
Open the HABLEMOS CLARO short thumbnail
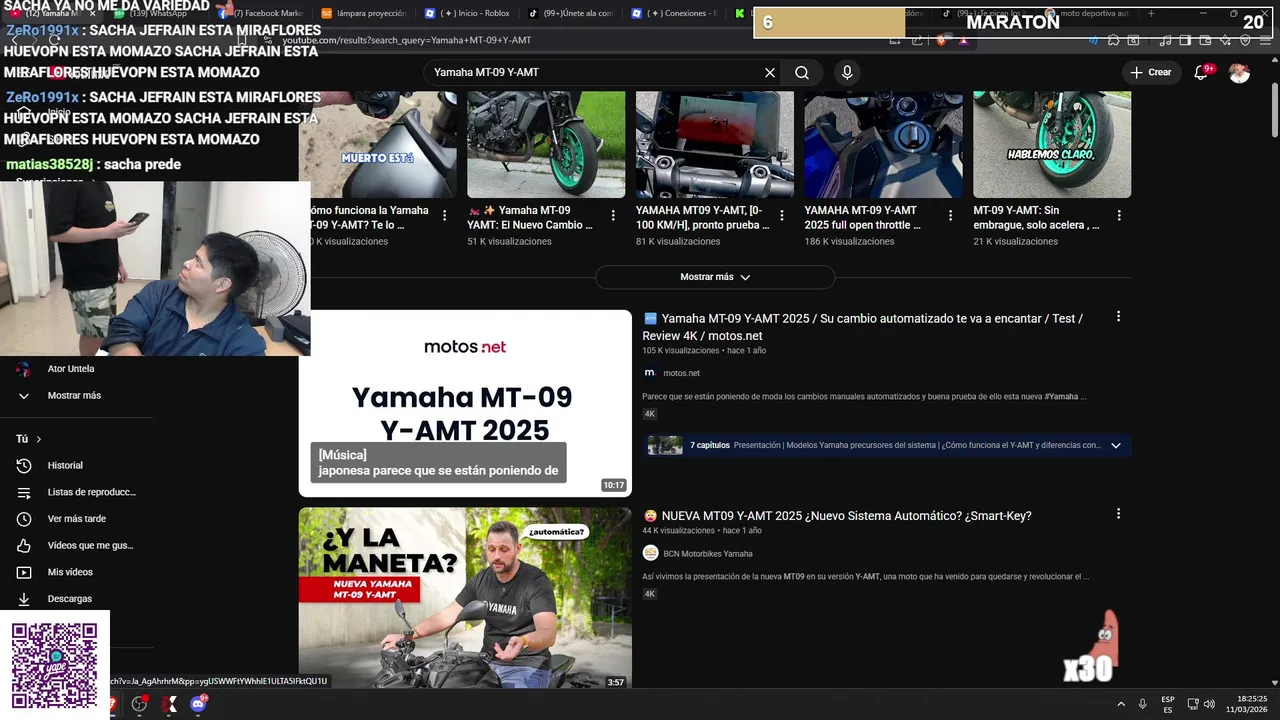coord(1052,145)
